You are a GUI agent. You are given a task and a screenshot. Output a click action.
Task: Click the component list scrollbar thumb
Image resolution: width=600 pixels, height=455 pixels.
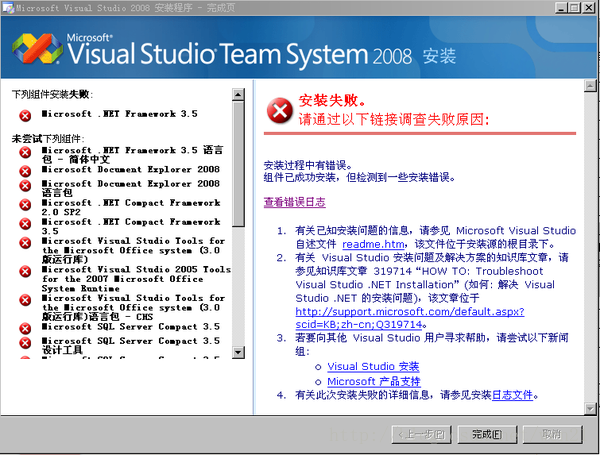(238, 164)
